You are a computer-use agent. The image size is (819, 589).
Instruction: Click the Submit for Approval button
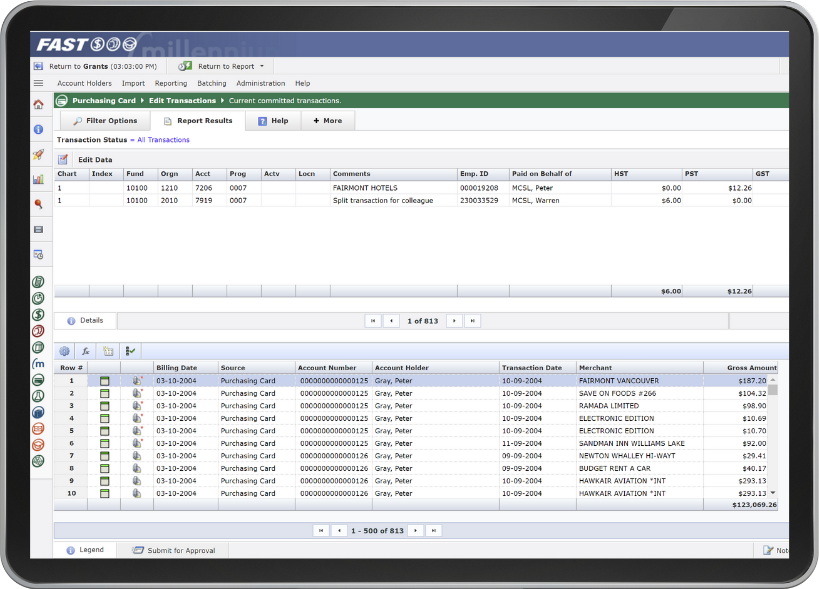[174, 549]
